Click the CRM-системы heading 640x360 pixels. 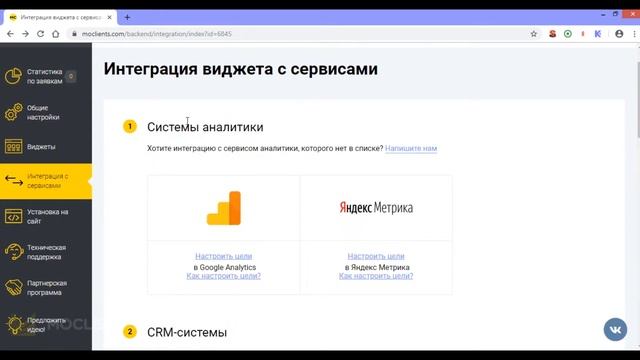(x=187, y=332)
